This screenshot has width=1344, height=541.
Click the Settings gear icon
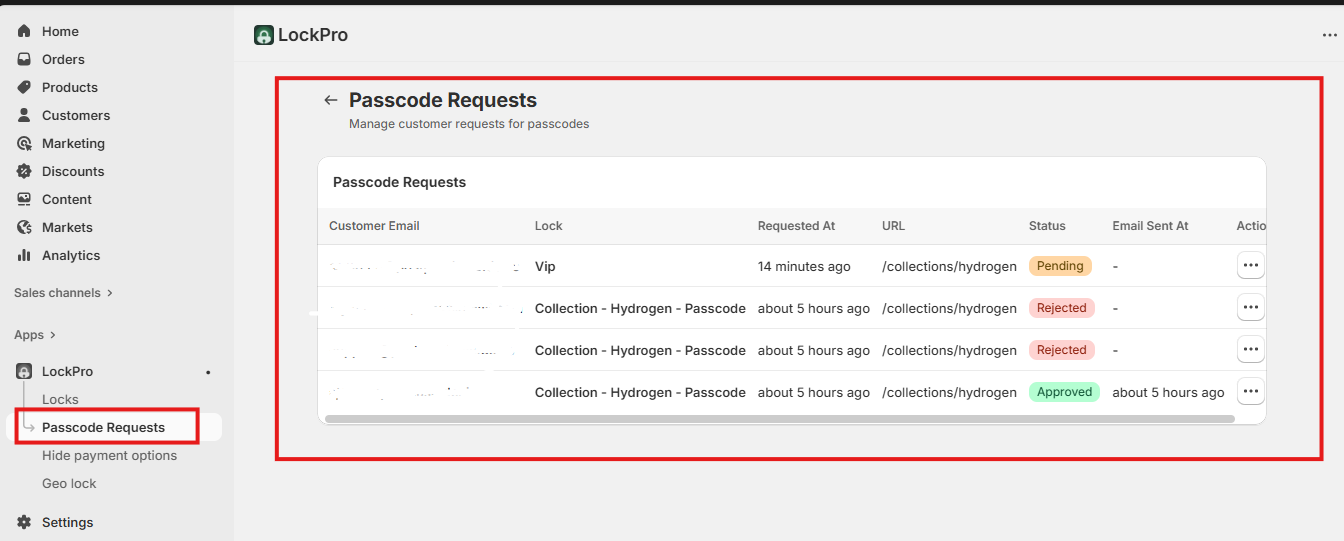pyautogui.click(x=24, y=522)
